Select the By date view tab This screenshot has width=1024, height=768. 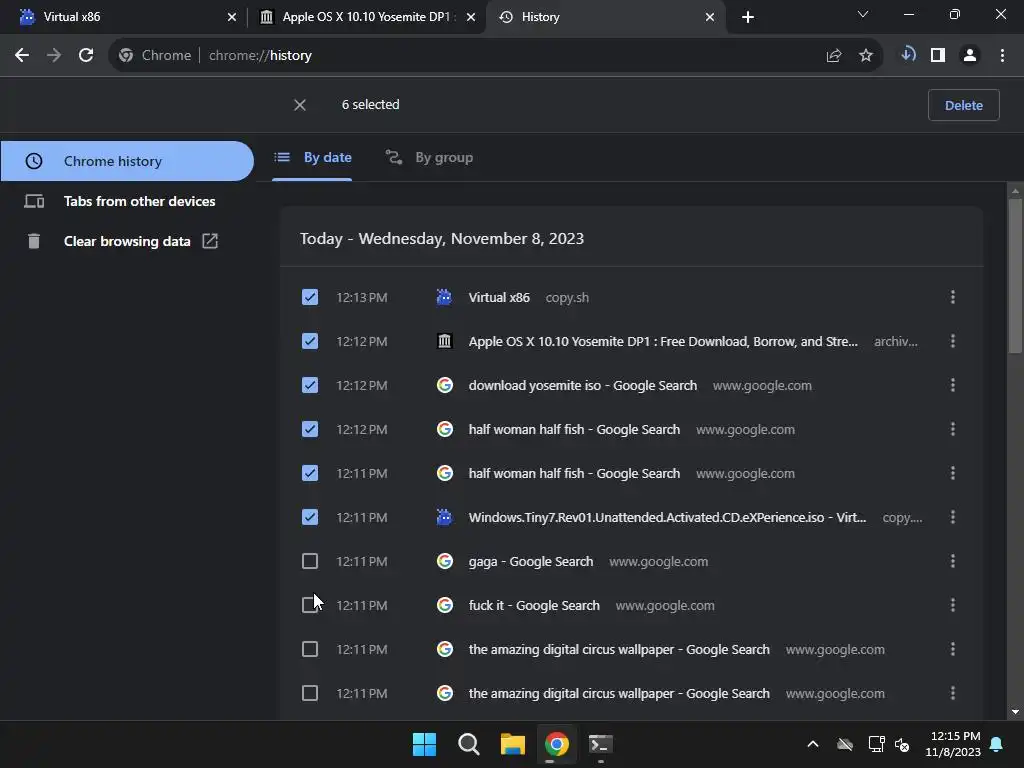coord(312,157)
